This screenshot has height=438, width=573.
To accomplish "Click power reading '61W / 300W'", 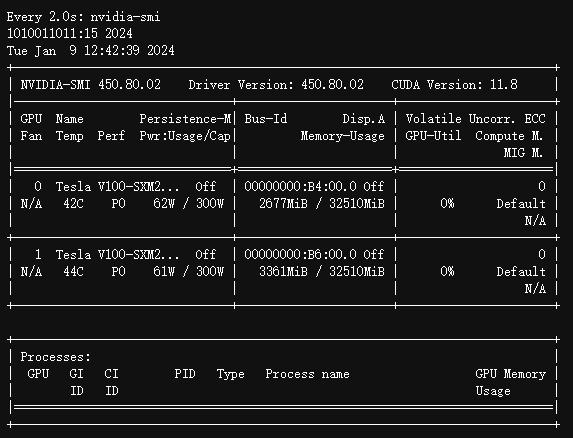I will click(x=189, y=271).
